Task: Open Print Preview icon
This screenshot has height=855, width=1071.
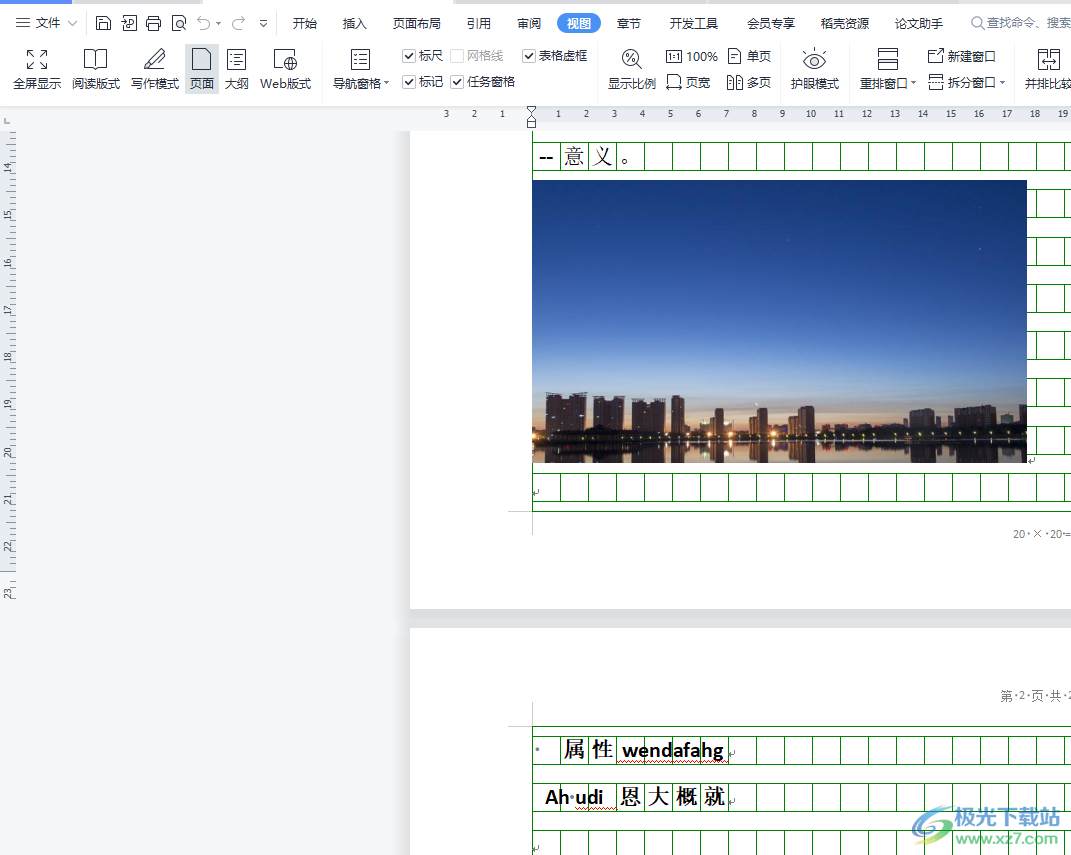Action: pos(179,23)
